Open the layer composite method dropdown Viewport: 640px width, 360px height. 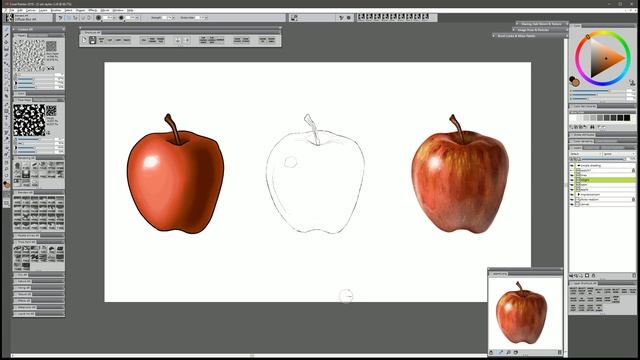(x=585, y=154)
